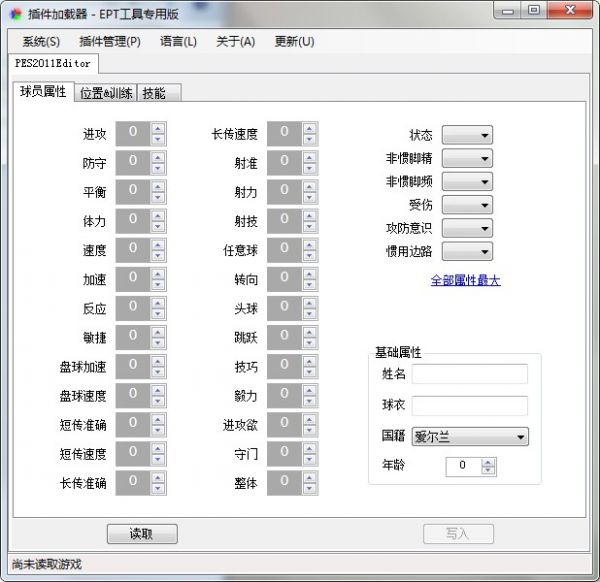Decrease the 盘球加速 value with down arrow
Viewport: 600px width, 582px height.
[x=158, y=372]
